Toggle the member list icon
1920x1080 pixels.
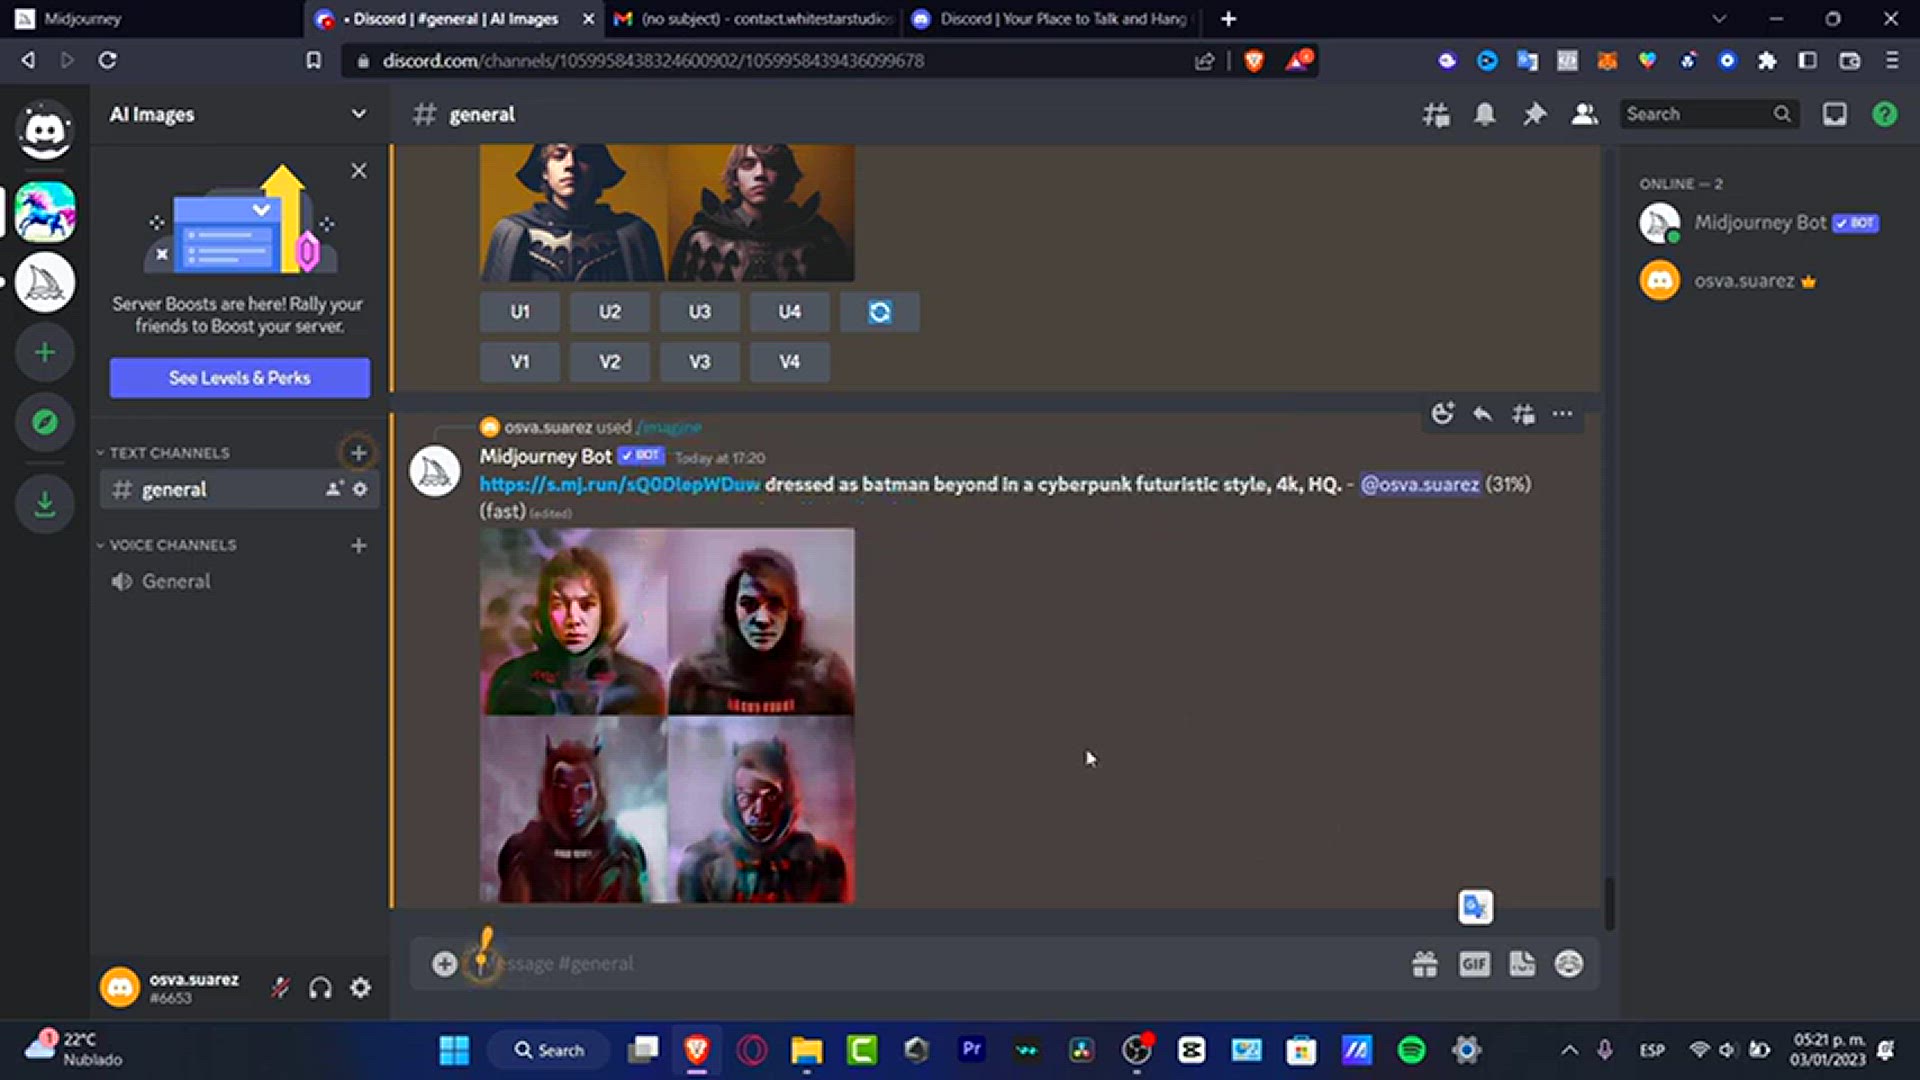coord(1584,115)
